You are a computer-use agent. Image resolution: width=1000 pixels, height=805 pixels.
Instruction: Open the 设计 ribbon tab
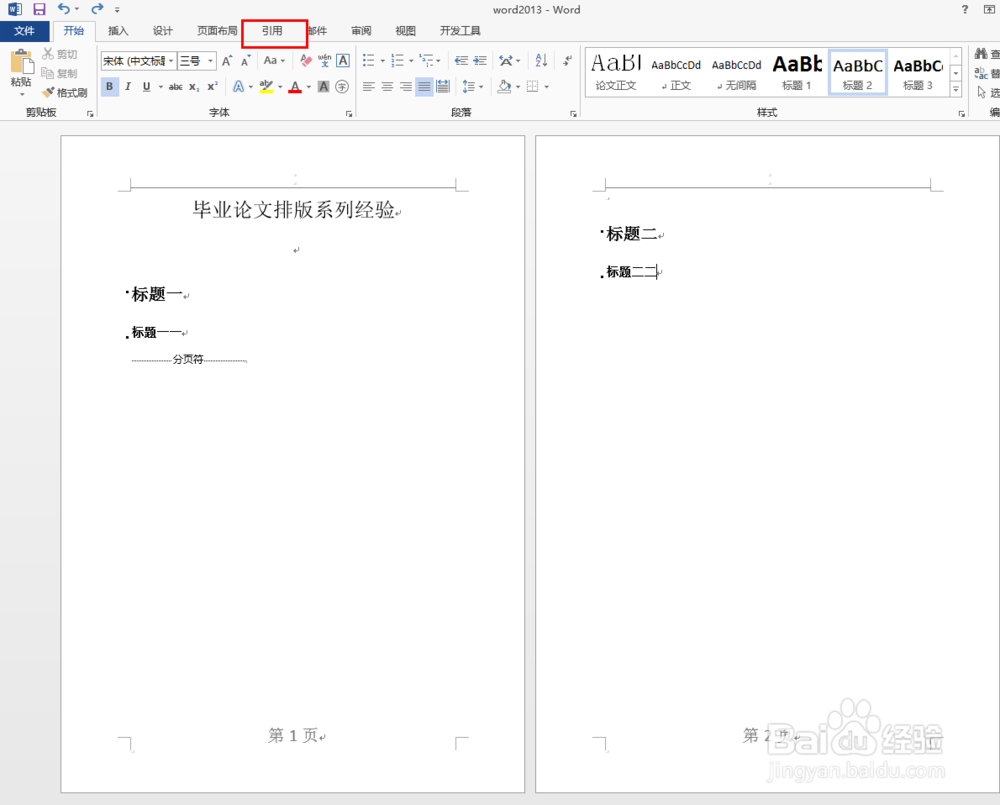[x=161, y=31]
